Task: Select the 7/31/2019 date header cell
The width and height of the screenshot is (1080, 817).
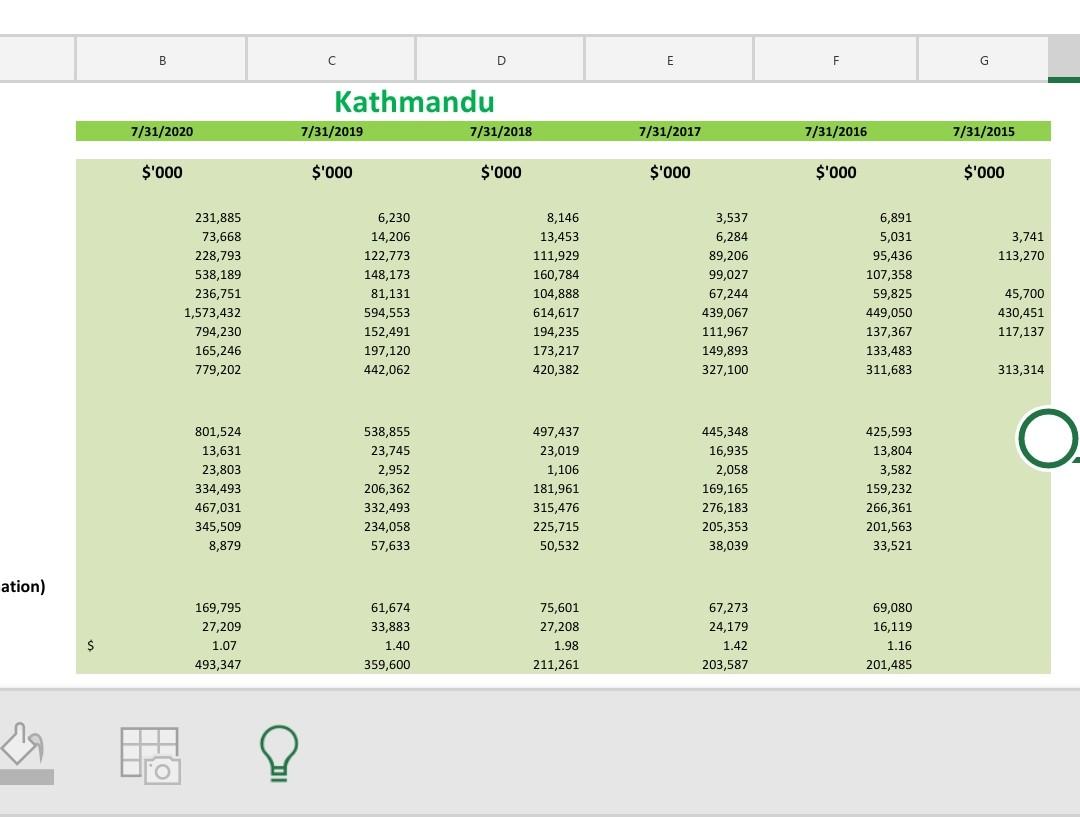Action: click(x=331, y=132)
